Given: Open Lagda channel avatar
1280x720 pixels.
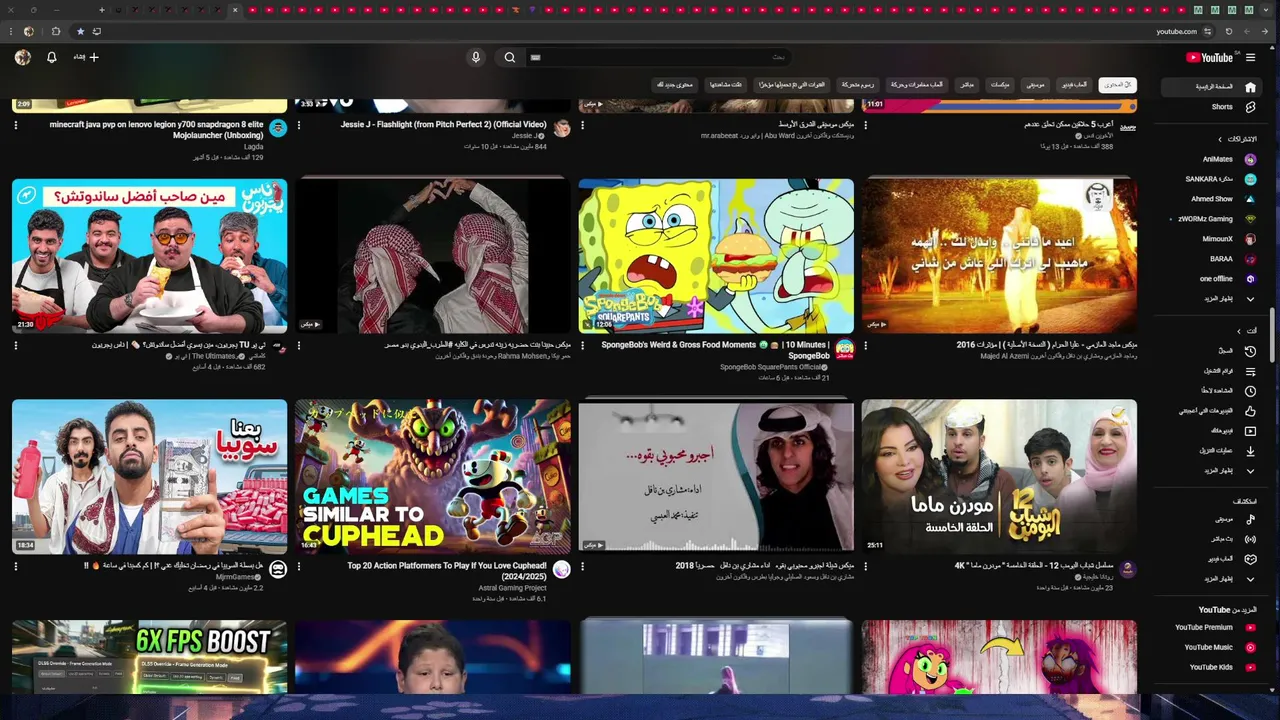Looking at the screenshot, I should [x=279, y=129].
